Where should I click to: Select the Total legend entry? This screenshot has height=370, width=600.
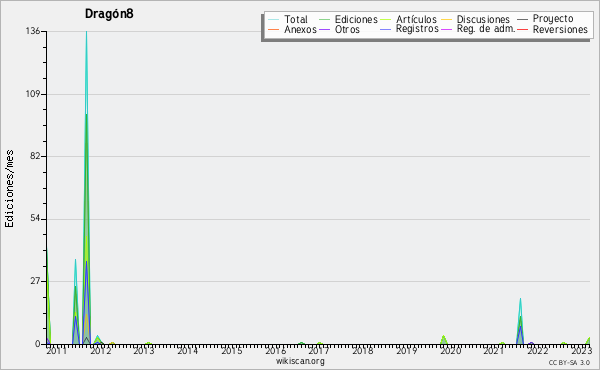(x=288, y=19)
